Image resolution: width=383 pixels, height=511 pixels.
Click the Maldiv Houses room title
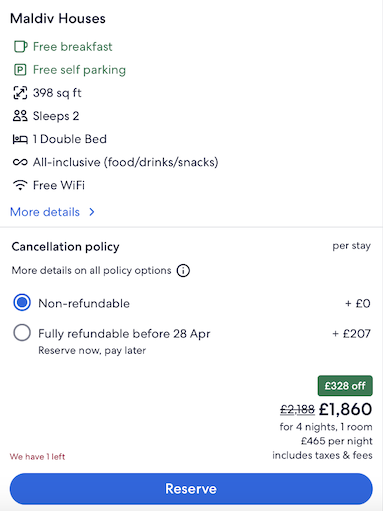58,19
